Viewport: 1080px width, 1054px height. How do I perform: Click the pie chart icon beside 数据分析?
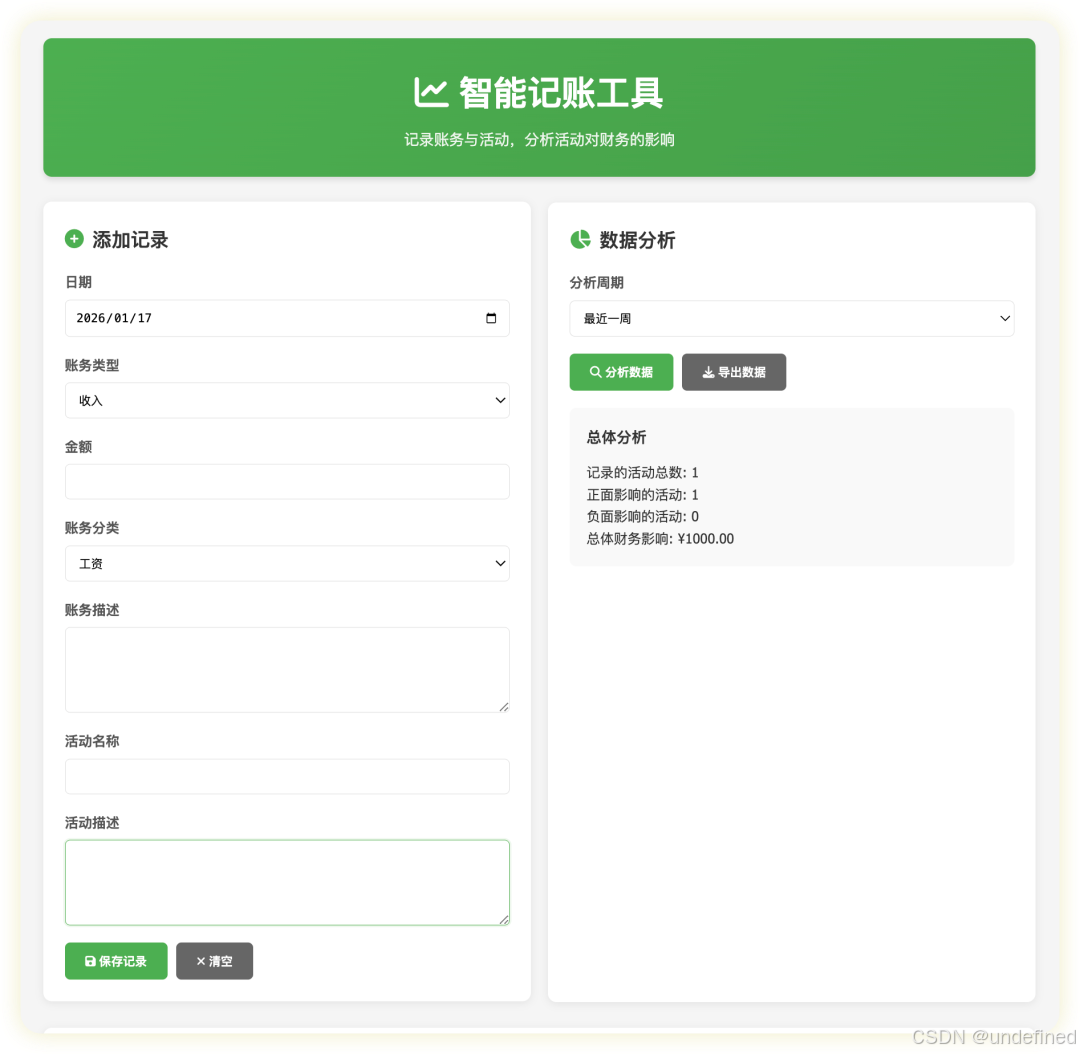[580, 239]
